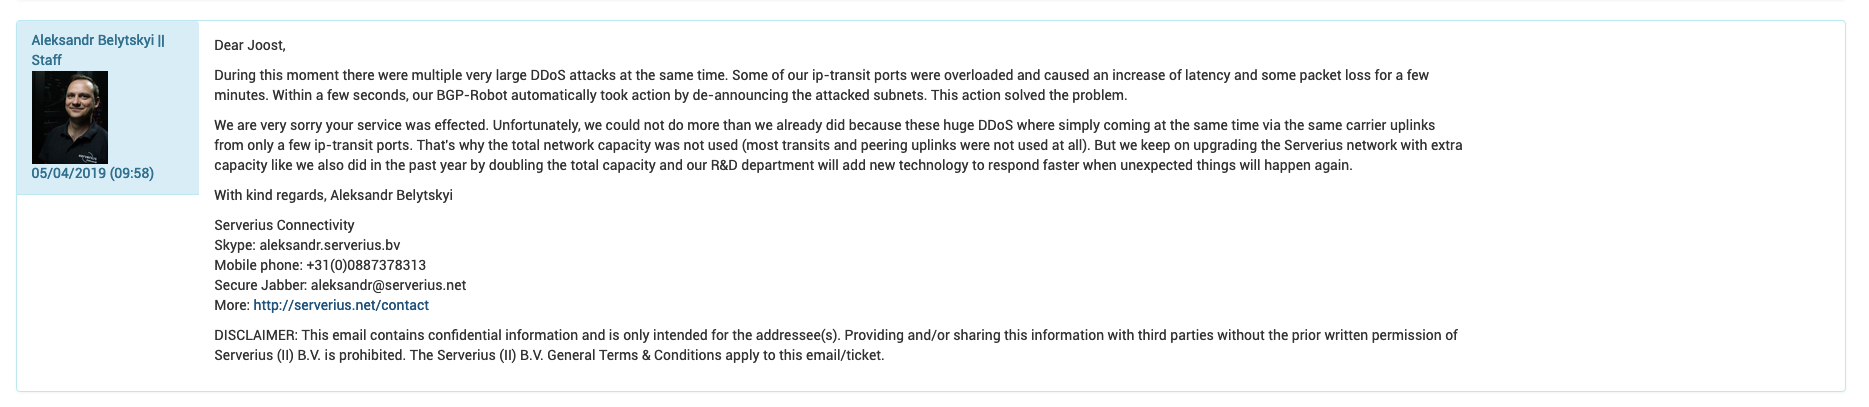Click the word 'DISCLAIMER:' in the footer
Viewport: 1869px width, 407px height.
click(255, 335)
